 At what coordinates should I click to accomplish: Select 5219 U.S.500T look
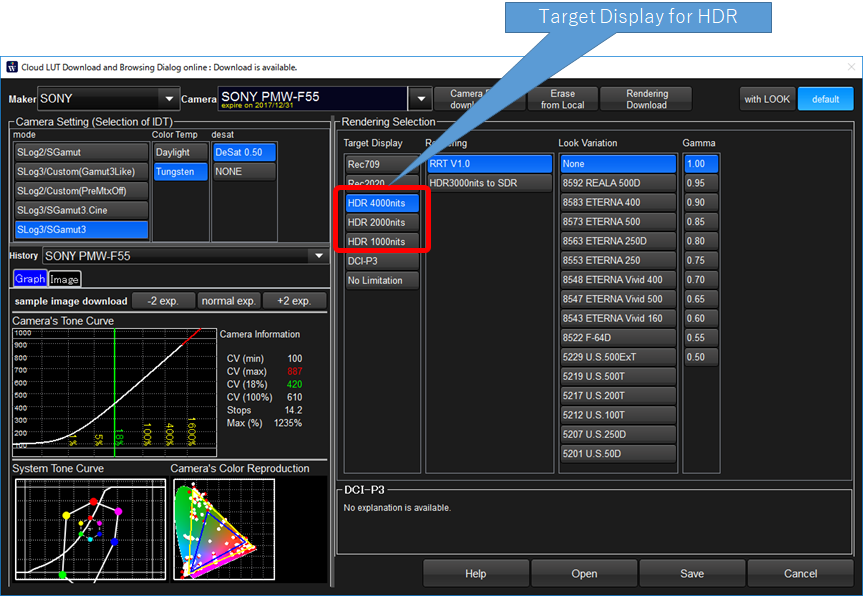(x=618, y=376)
